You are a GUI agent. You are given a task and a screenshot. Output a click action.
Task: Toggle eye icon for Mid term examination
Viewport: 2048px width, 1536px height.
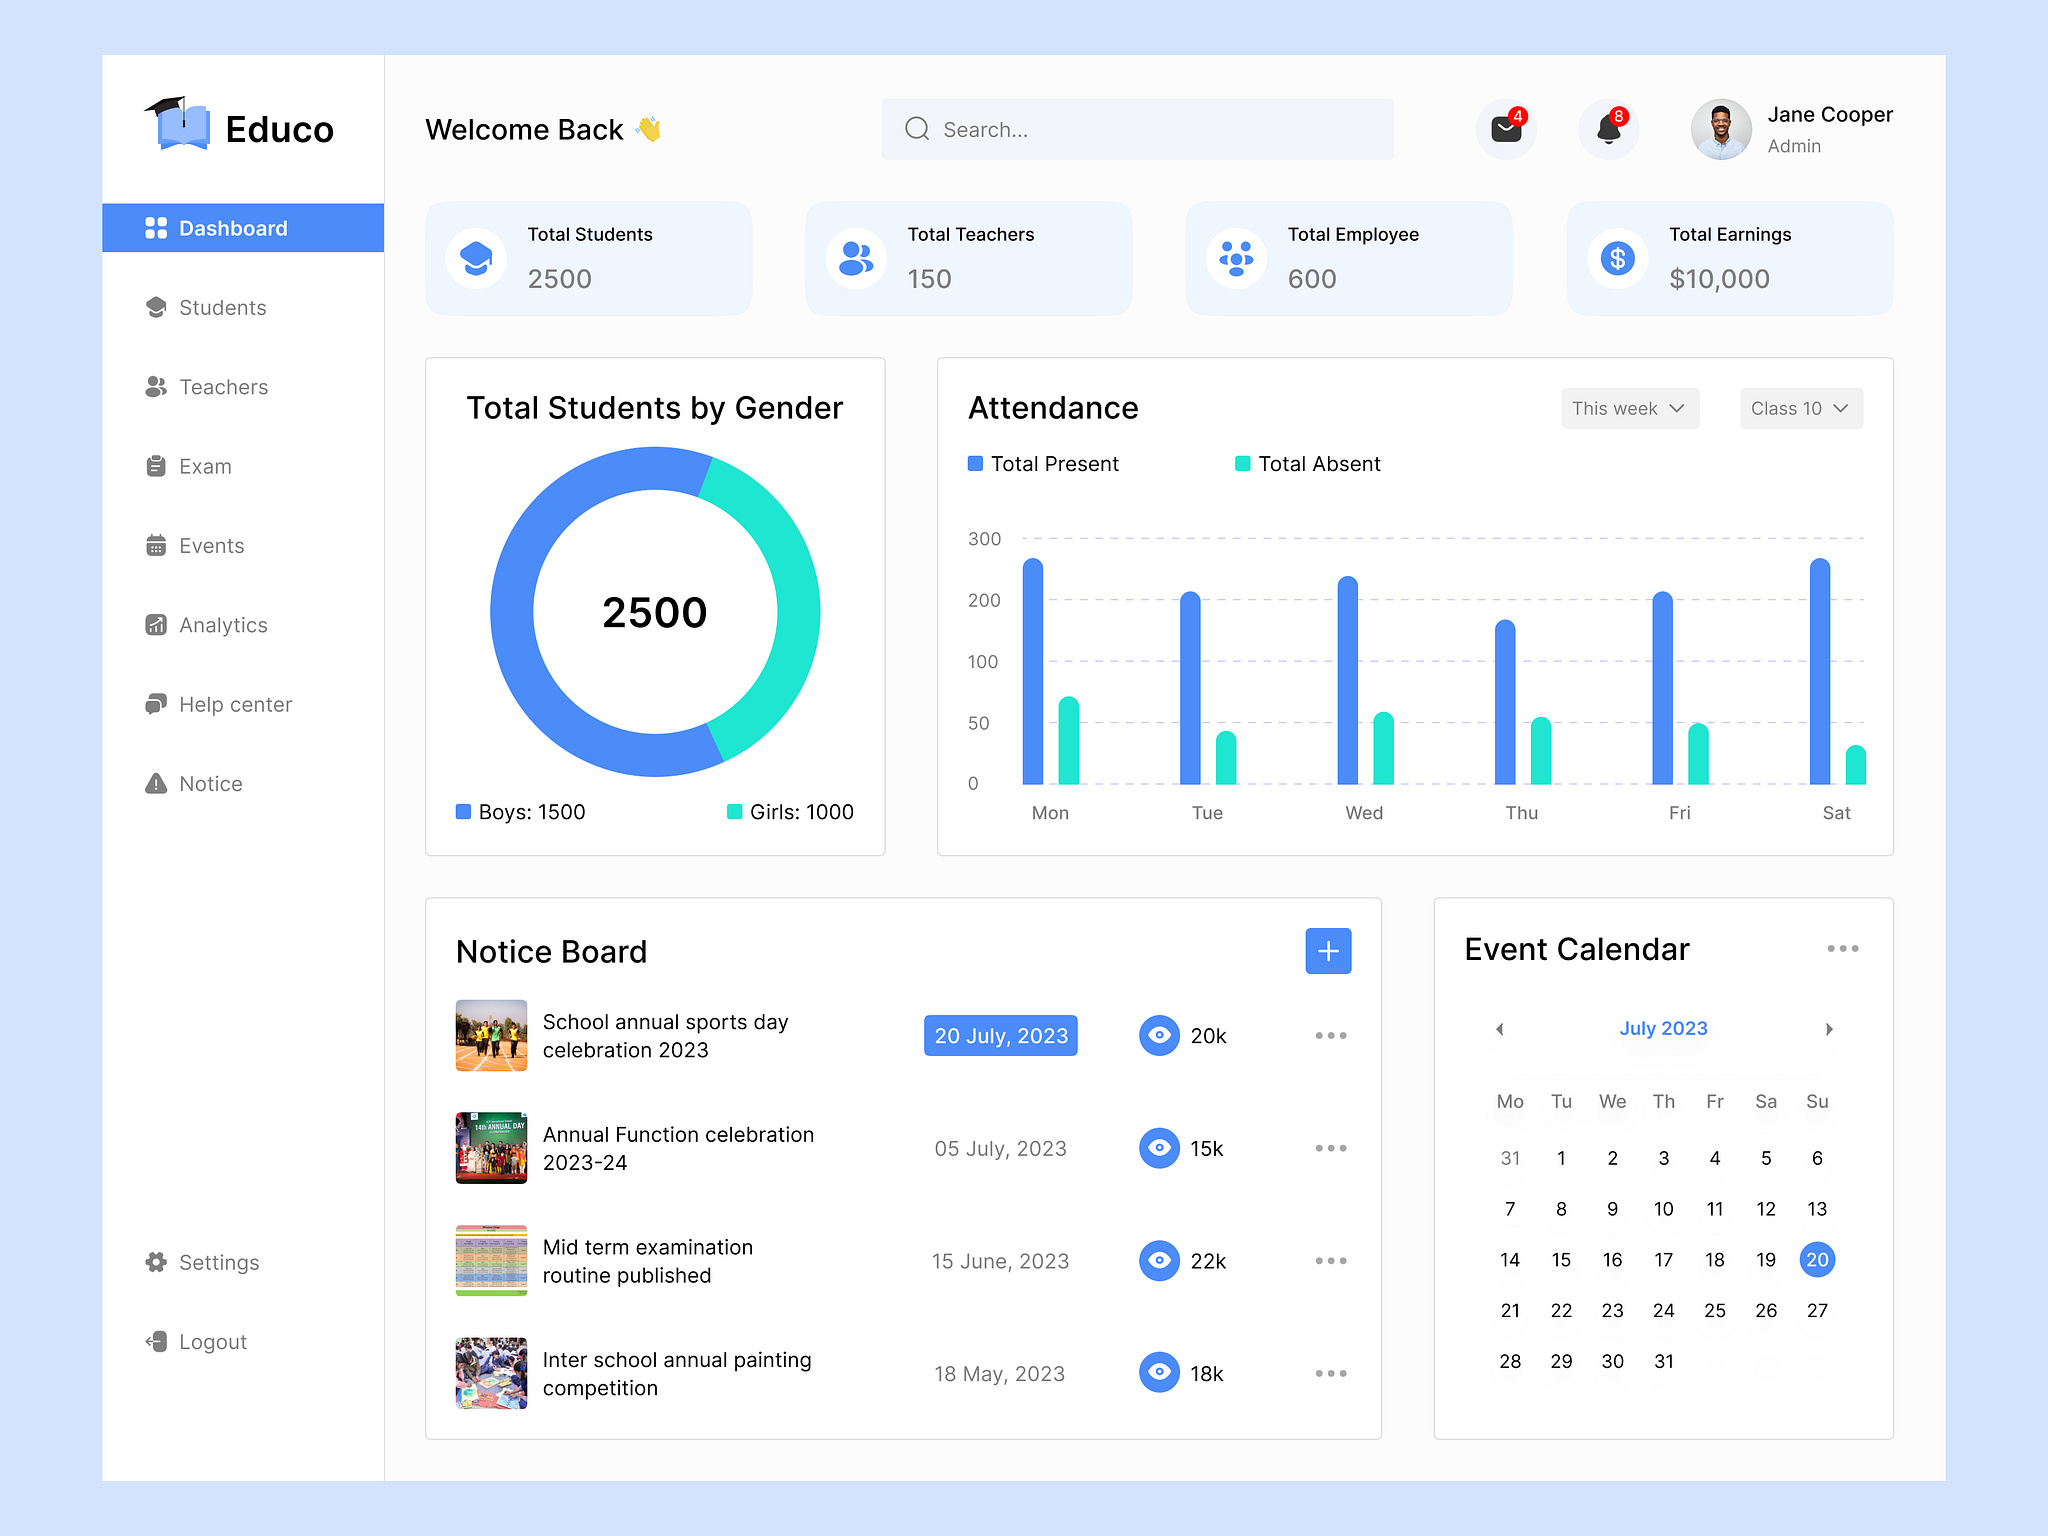[x=1159, y=1260]
